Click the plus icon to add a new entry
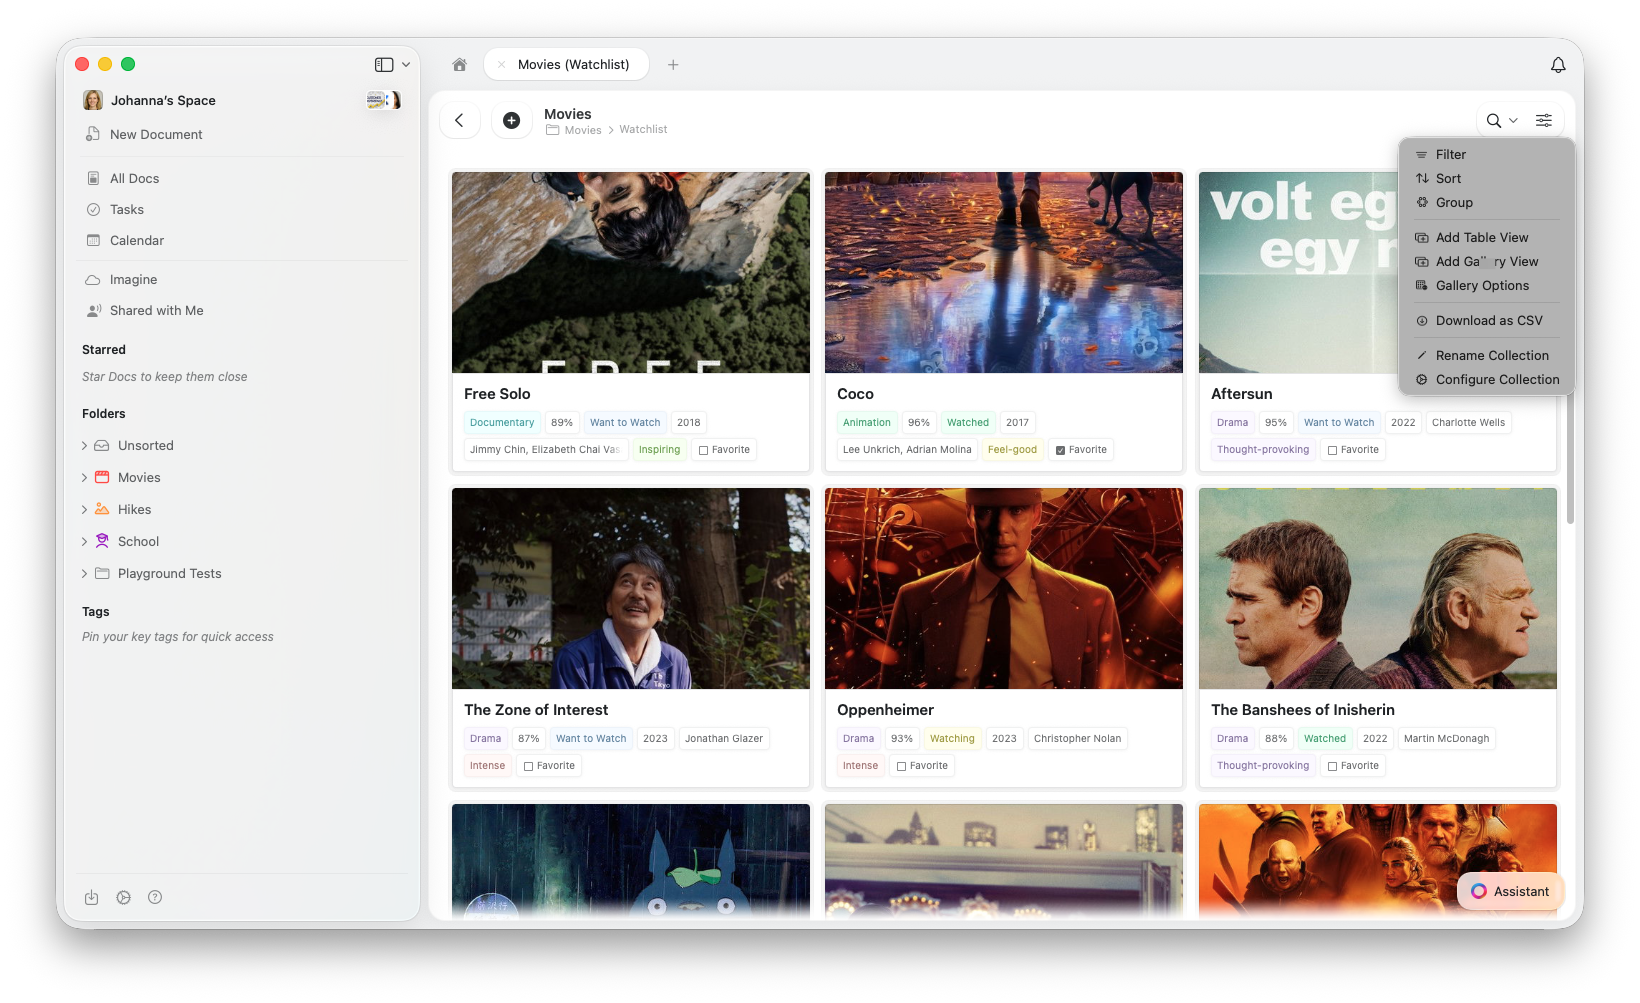The width and height of the screenshot is (1640, 1003). 511,120
